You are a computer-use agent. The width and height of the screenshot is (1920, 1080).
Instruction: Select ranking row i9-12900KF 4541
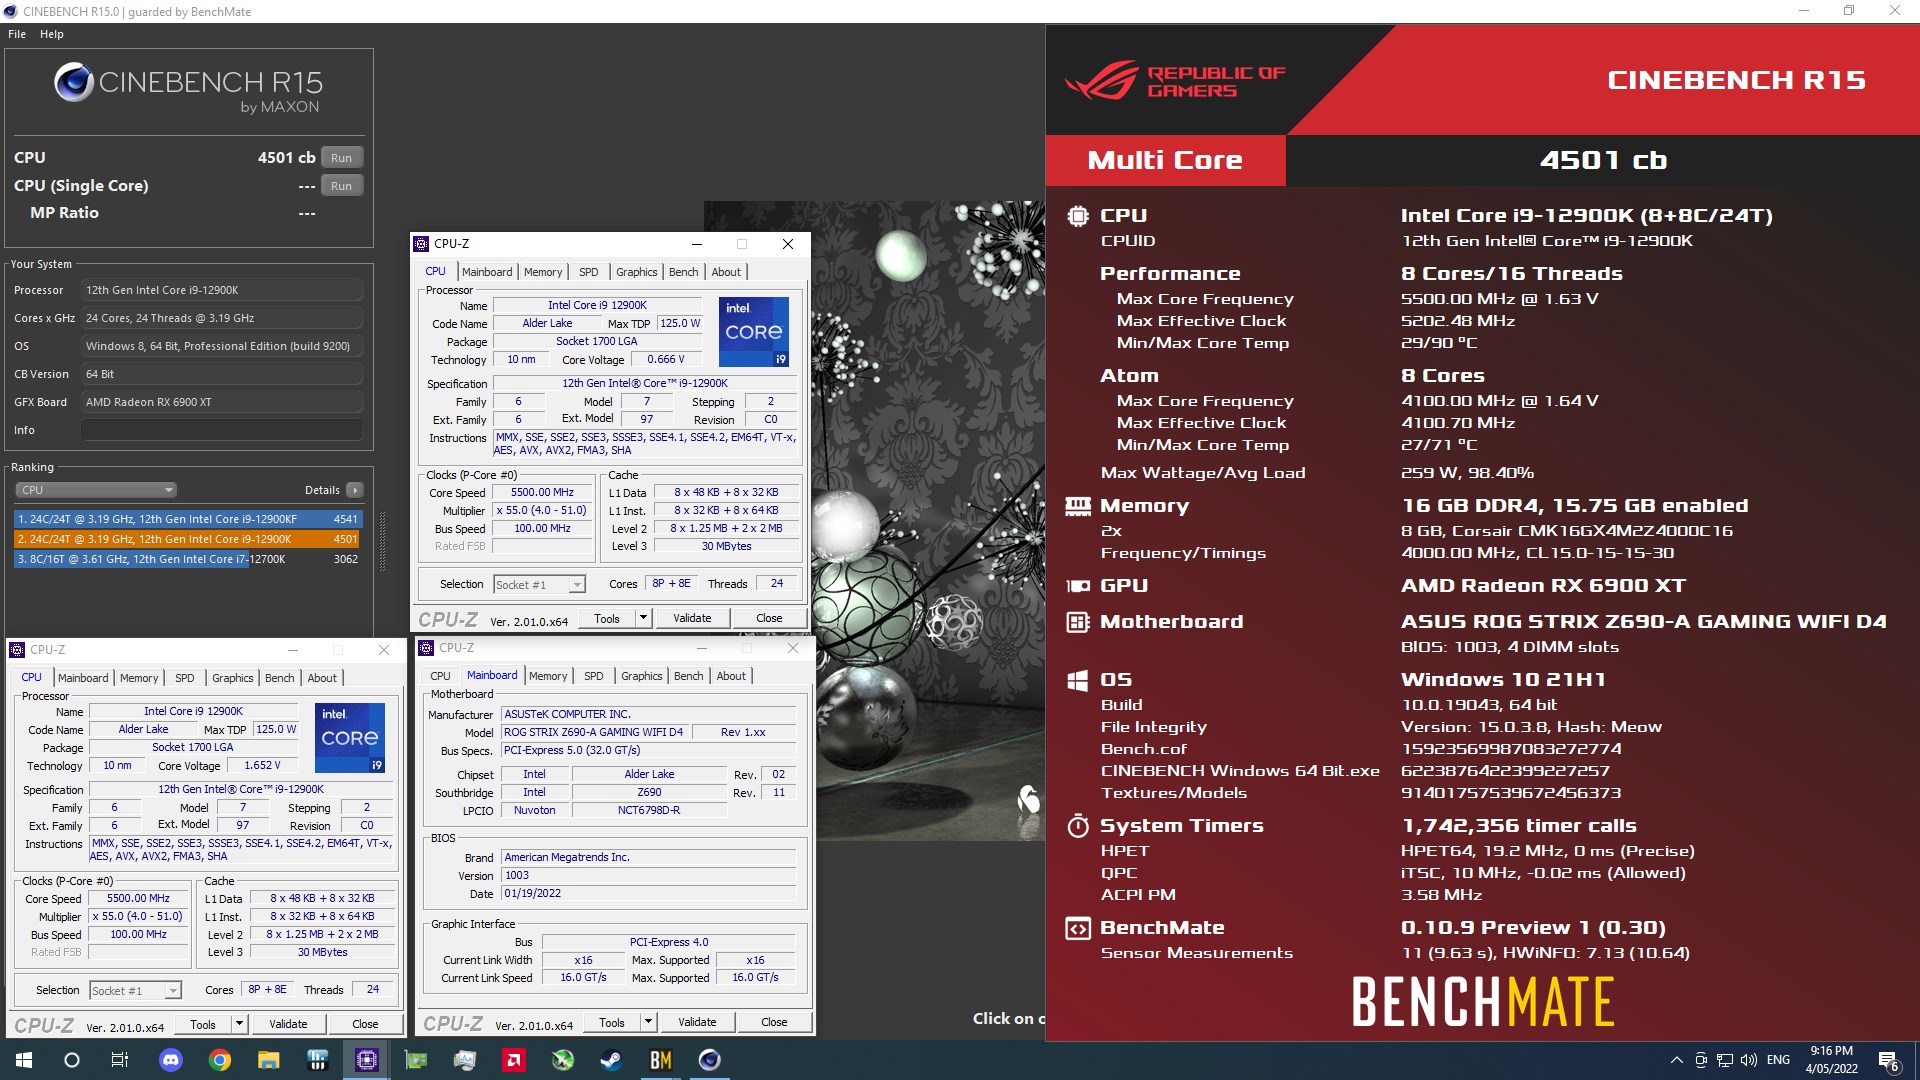tap(188, 519)
